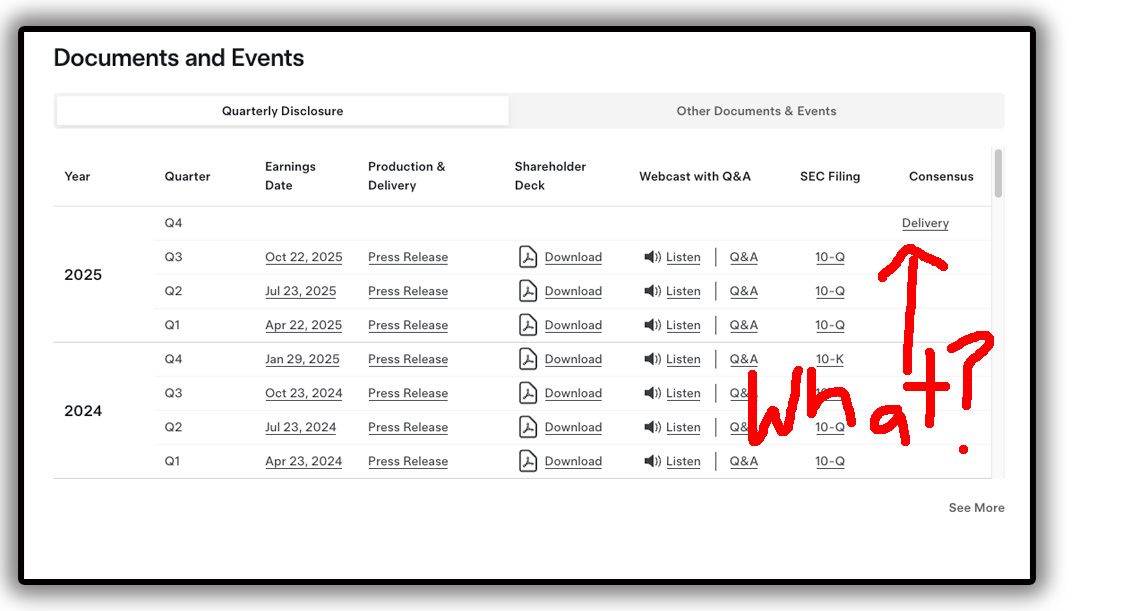The height and width of the screenshot is (611, 1123).
Task: Open the Q3 2025 10-Q filing
Action: pos(829,257)
